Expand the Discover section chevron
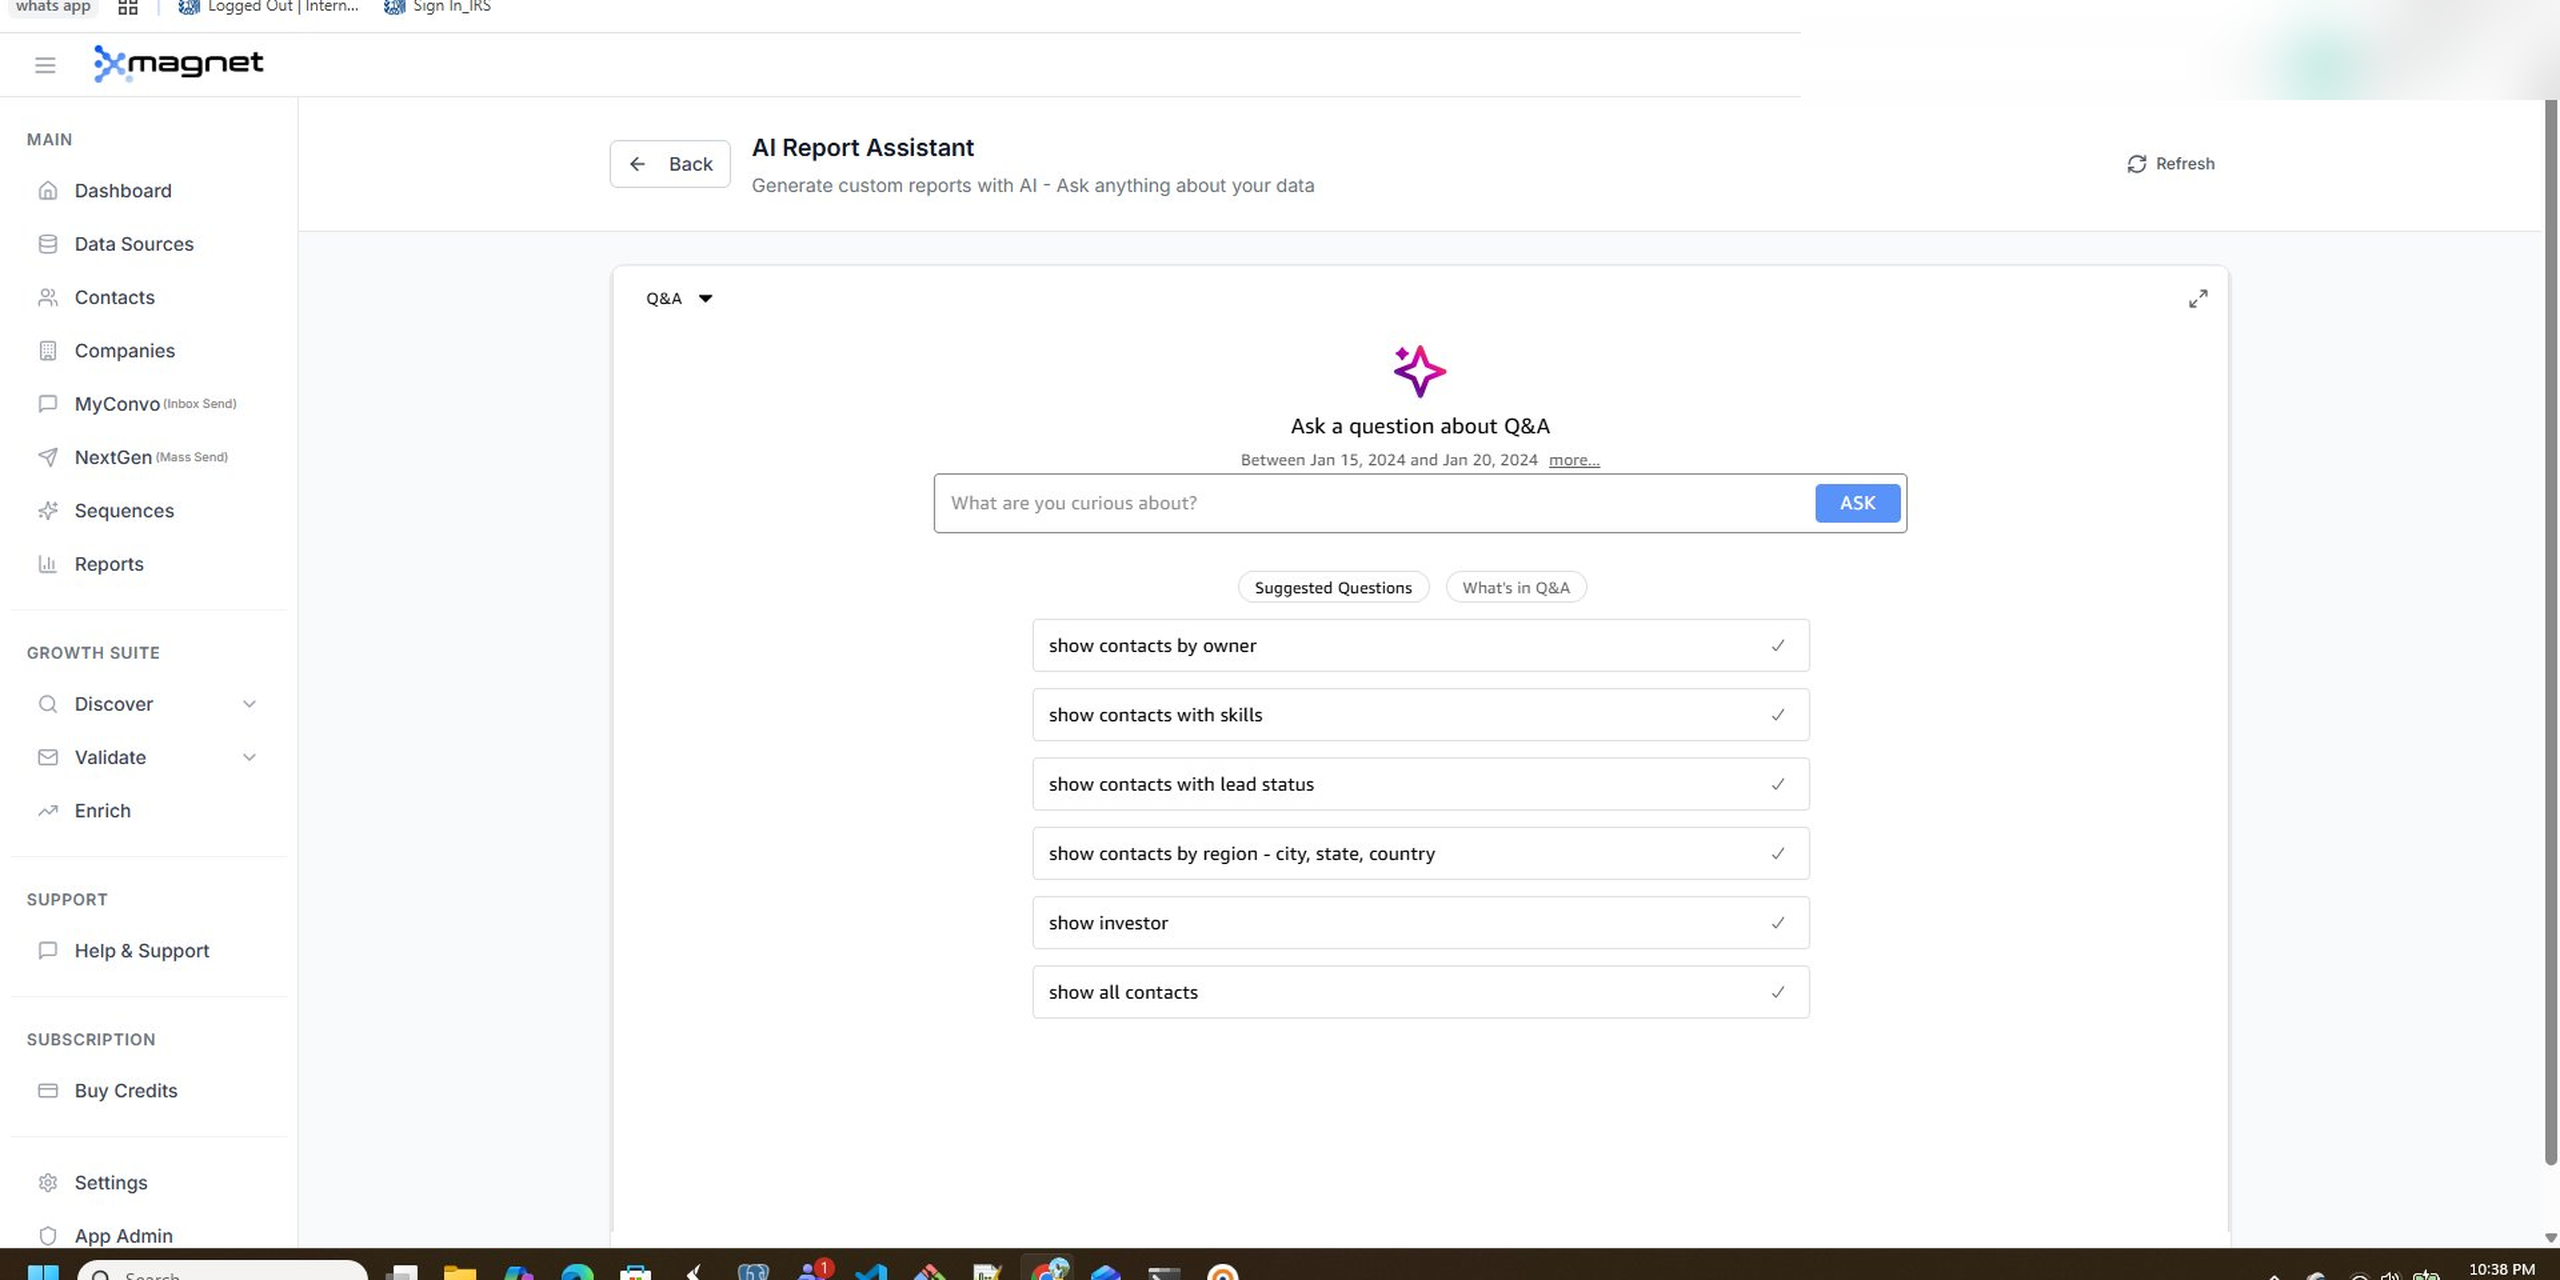The image size is (2560, 1280). 250,703
